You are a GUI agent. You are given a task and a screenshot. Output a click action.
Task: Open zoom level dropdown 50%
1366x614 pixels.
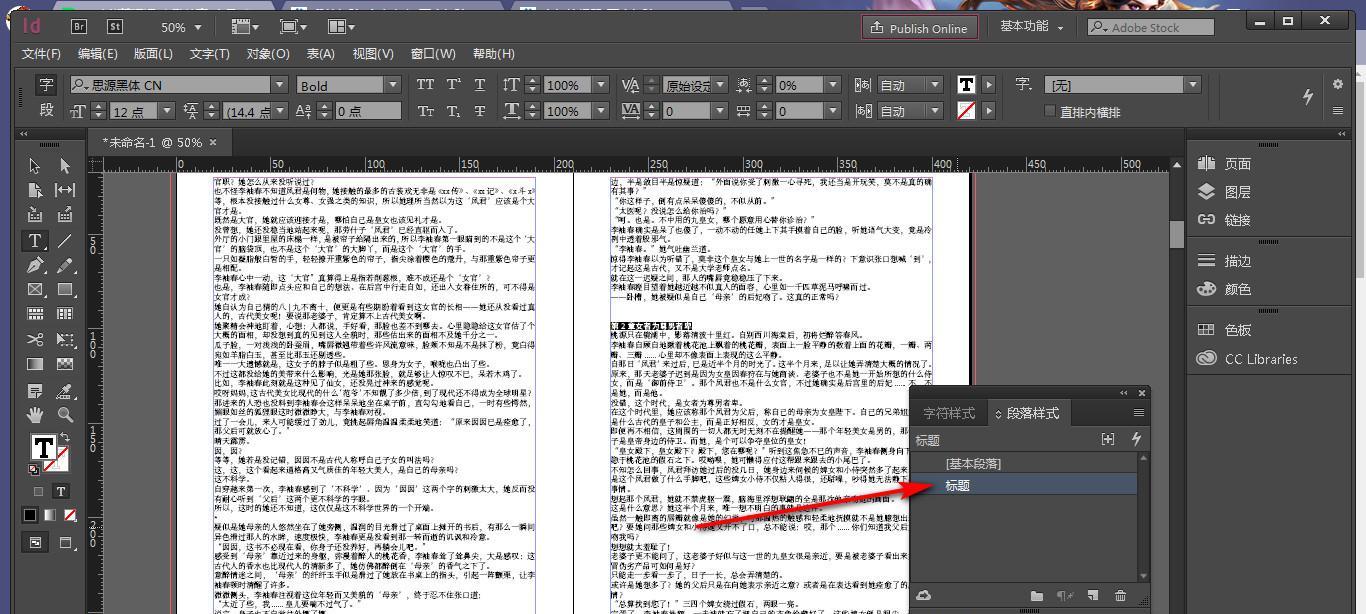pos(198,27)
